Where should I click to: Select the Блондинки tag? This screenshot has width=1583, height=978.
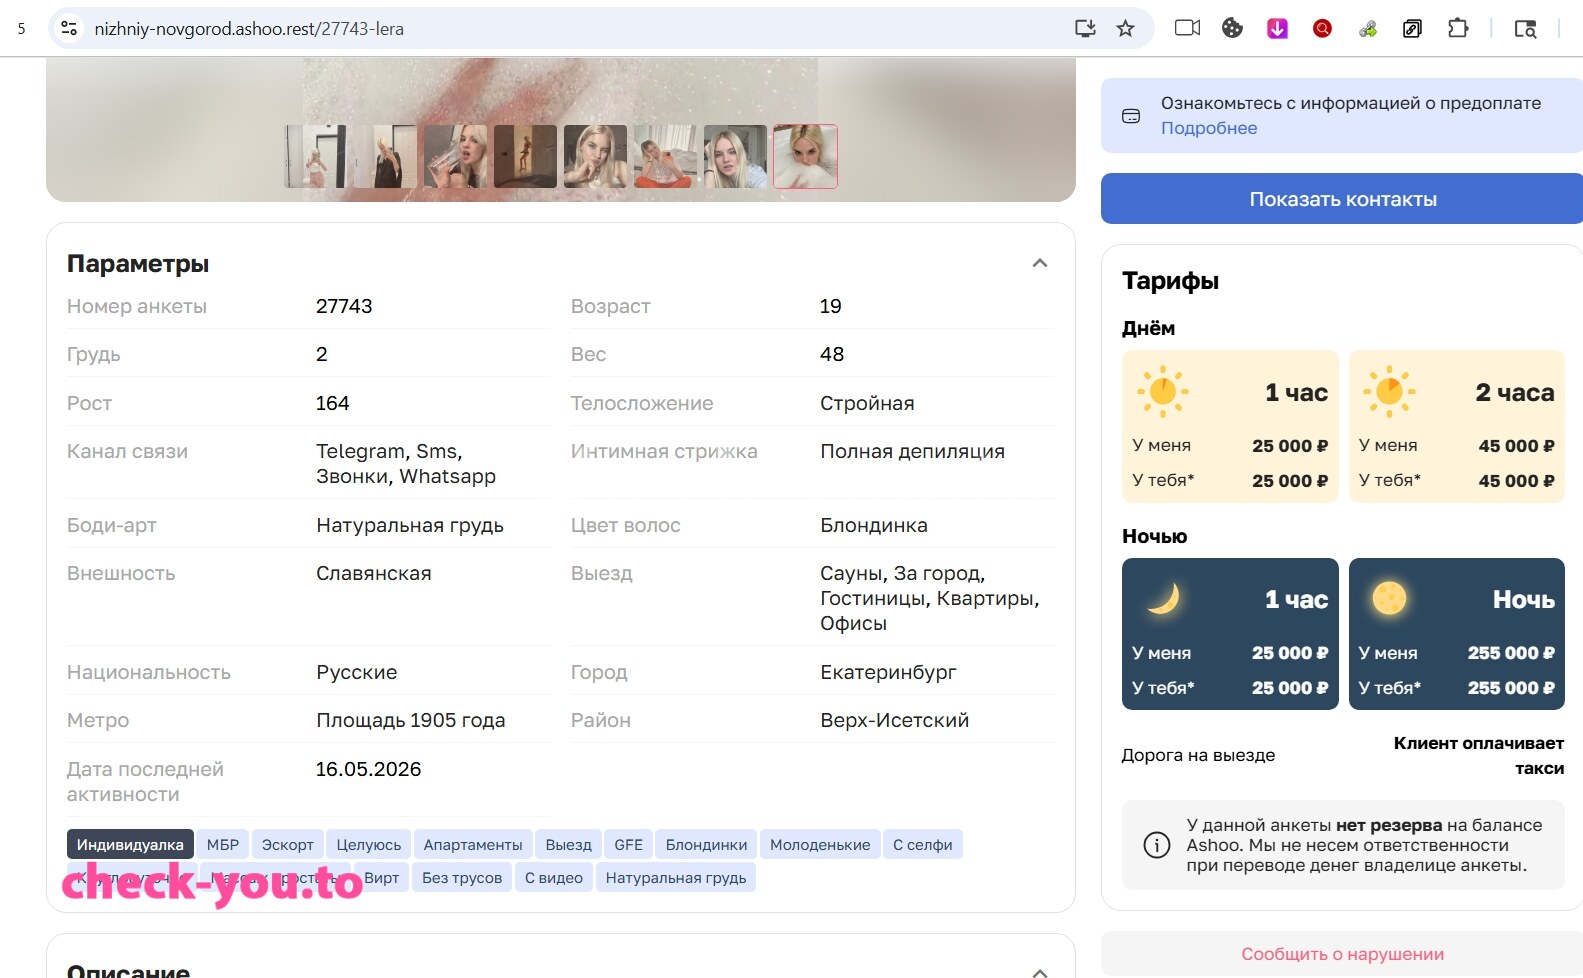(x=706, y=845)
